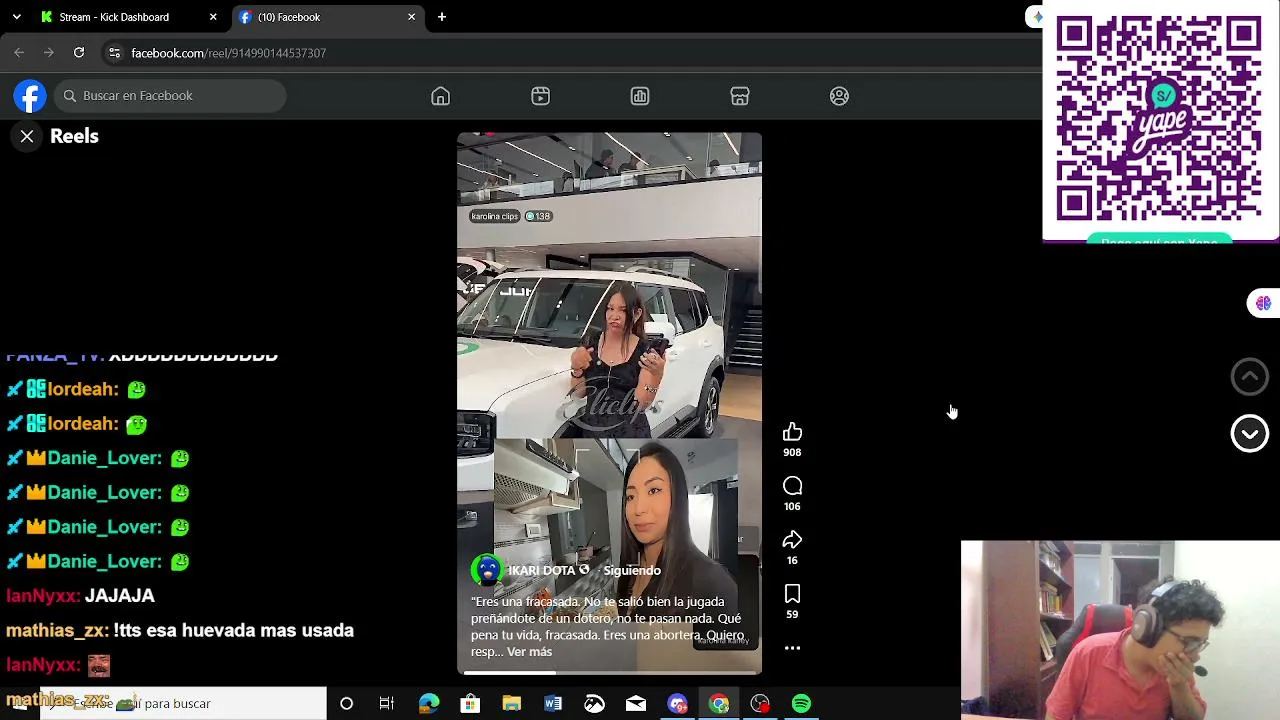1280x720 pixels.
Task: Go forward in the browser
Action: pos(48,53)
